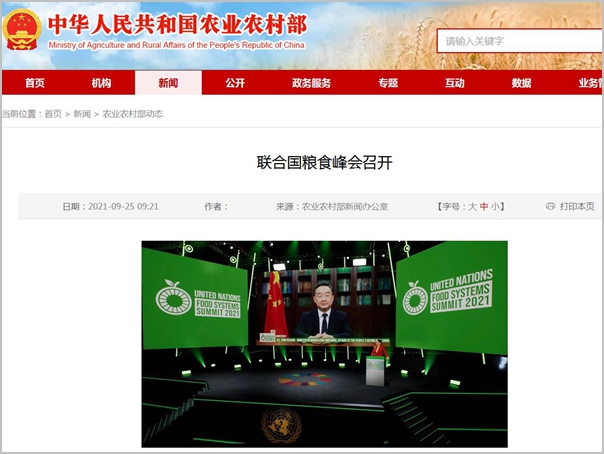Click 新闻 in the breadcrumb trail

[x=82, y=114]
